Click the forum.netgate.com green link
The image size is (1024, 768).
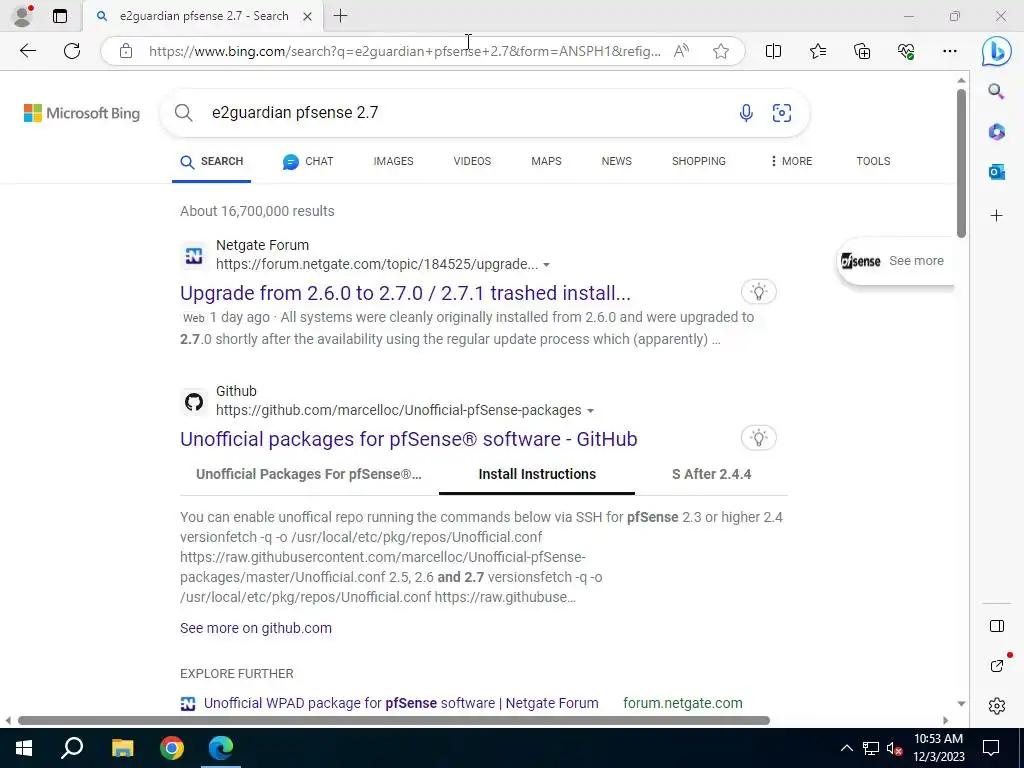(682, 703)
